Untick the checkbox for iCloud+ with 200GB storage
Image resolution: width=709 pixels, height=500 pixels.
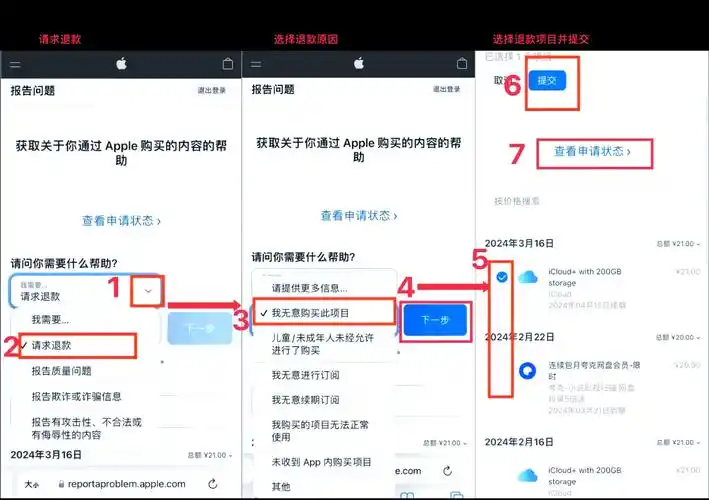(x=501, y=277)
